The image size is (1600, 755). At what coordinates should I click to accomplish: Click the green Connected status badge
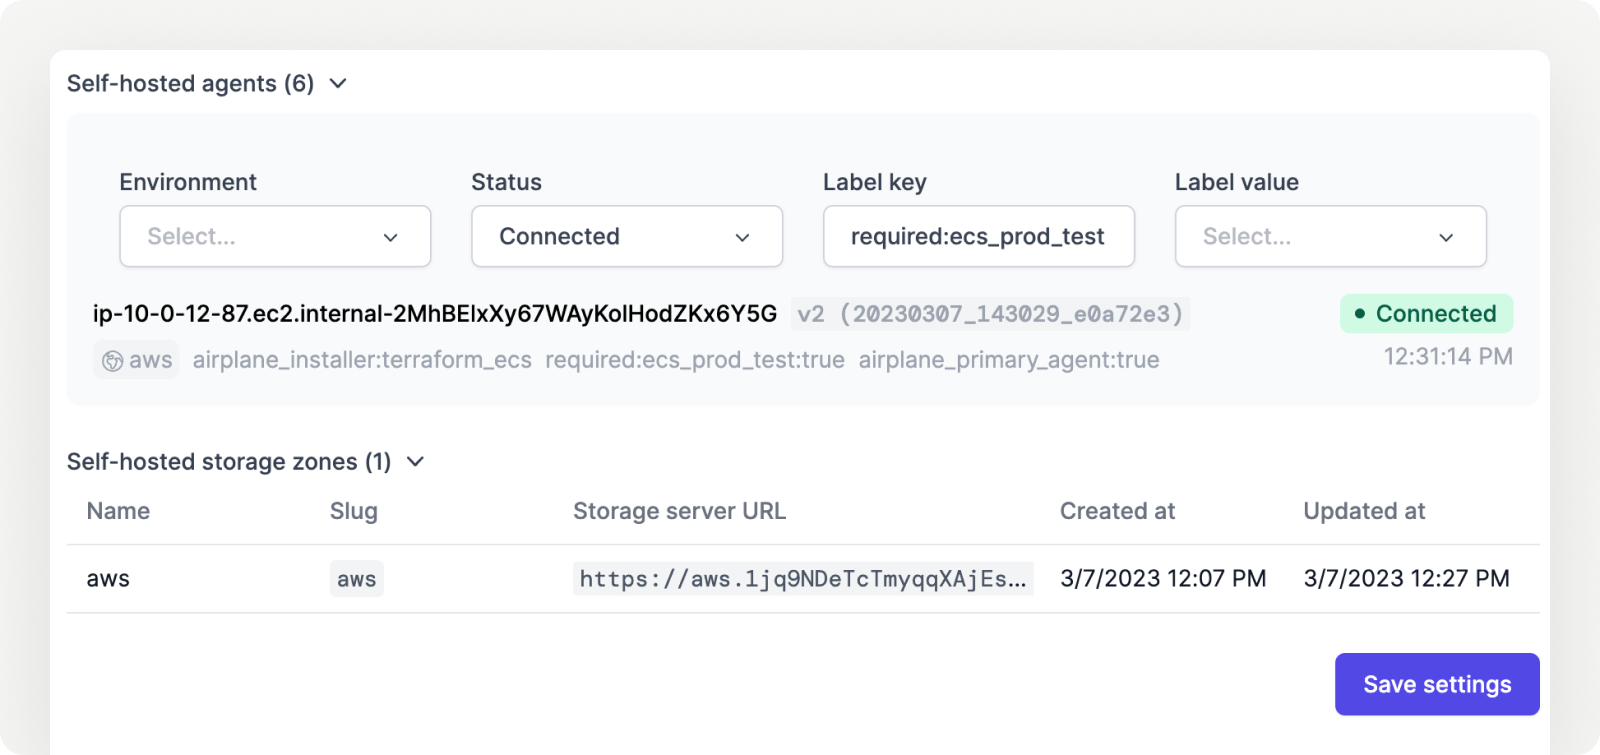point(1426,314)
